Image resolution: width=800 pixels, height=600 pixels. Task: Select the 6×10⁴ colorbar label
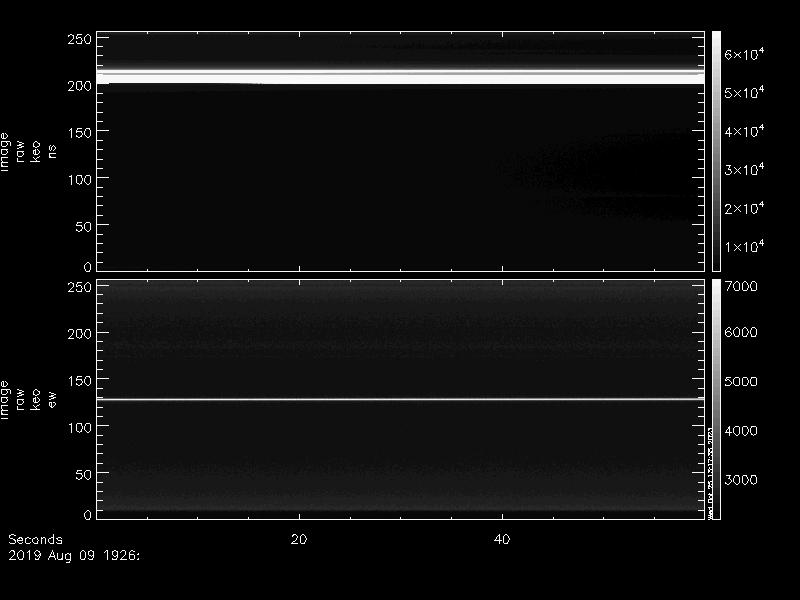744,54
